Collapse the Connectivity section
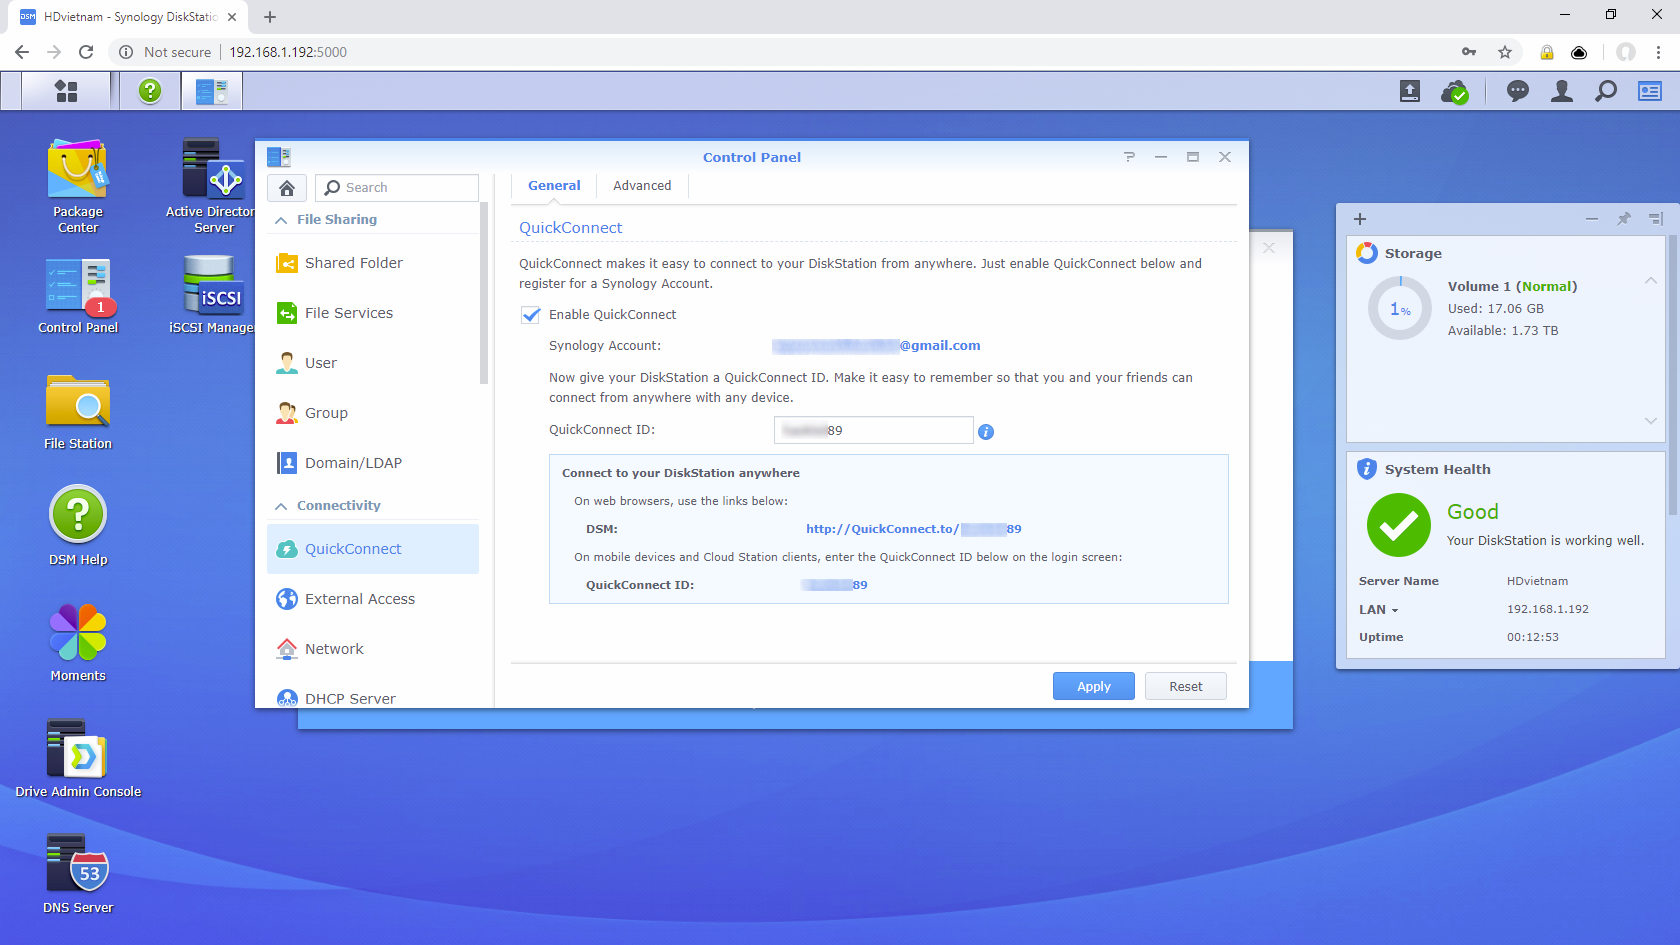 click(281, 506)
